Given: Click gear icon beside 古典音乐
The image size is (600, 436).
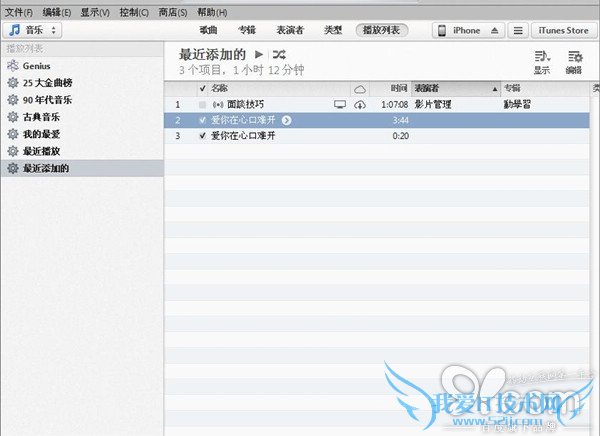Looking at the screenshot, I should (13, 117).
